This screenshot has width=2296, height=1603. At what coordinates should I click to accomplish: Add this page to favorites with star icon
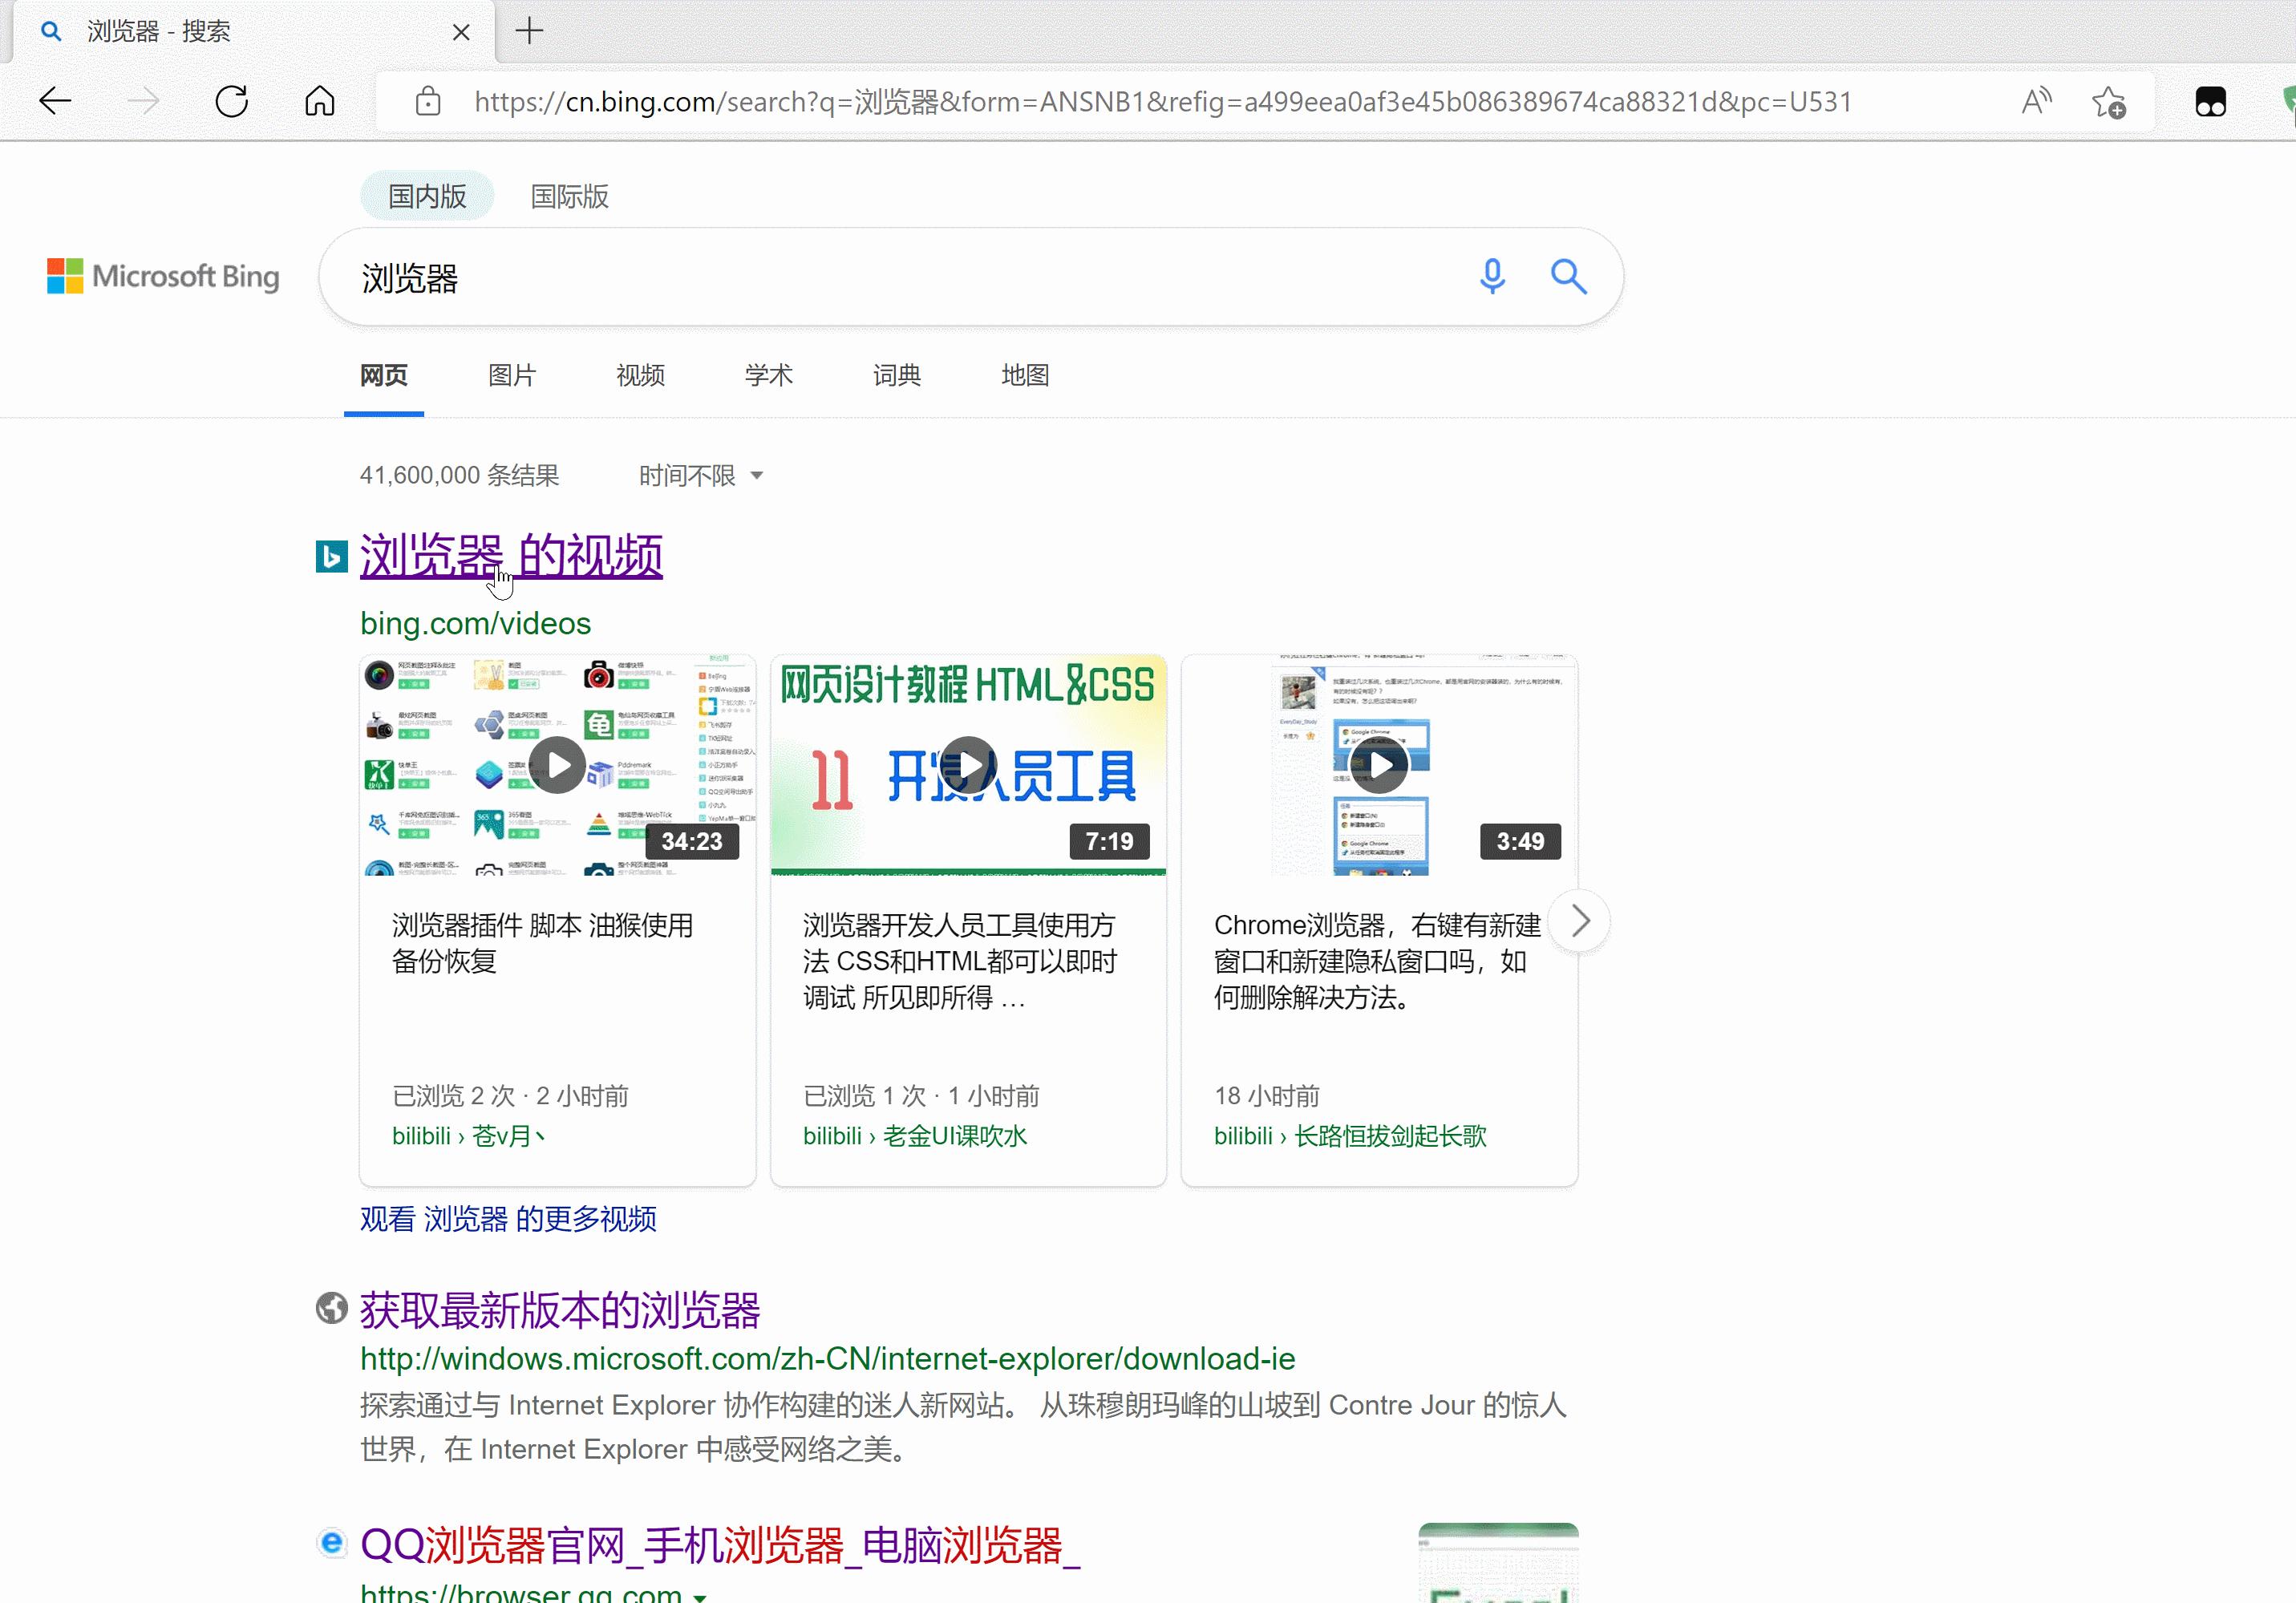coord(2107,101)
